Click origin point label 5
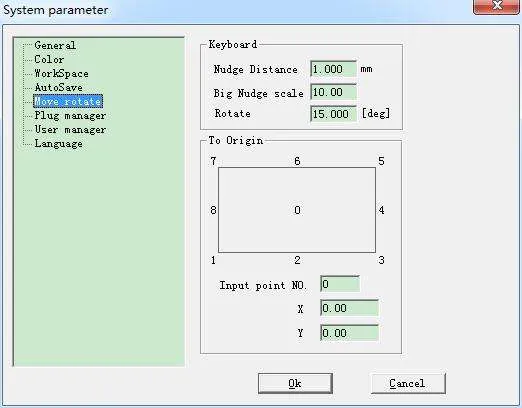522x408 pixels. [x=381, y=161]
